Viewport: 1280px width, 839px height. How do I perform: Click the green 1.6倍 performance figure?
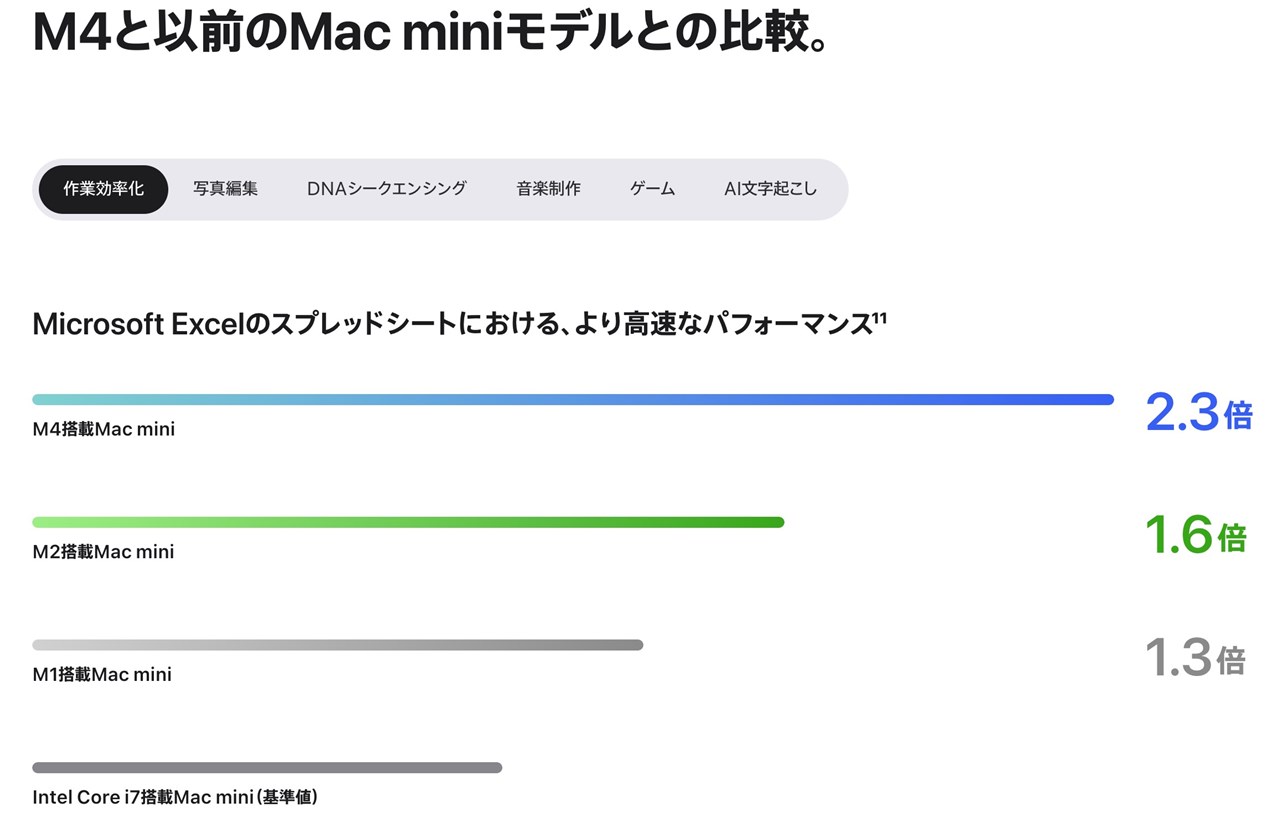coord(1198,536)
